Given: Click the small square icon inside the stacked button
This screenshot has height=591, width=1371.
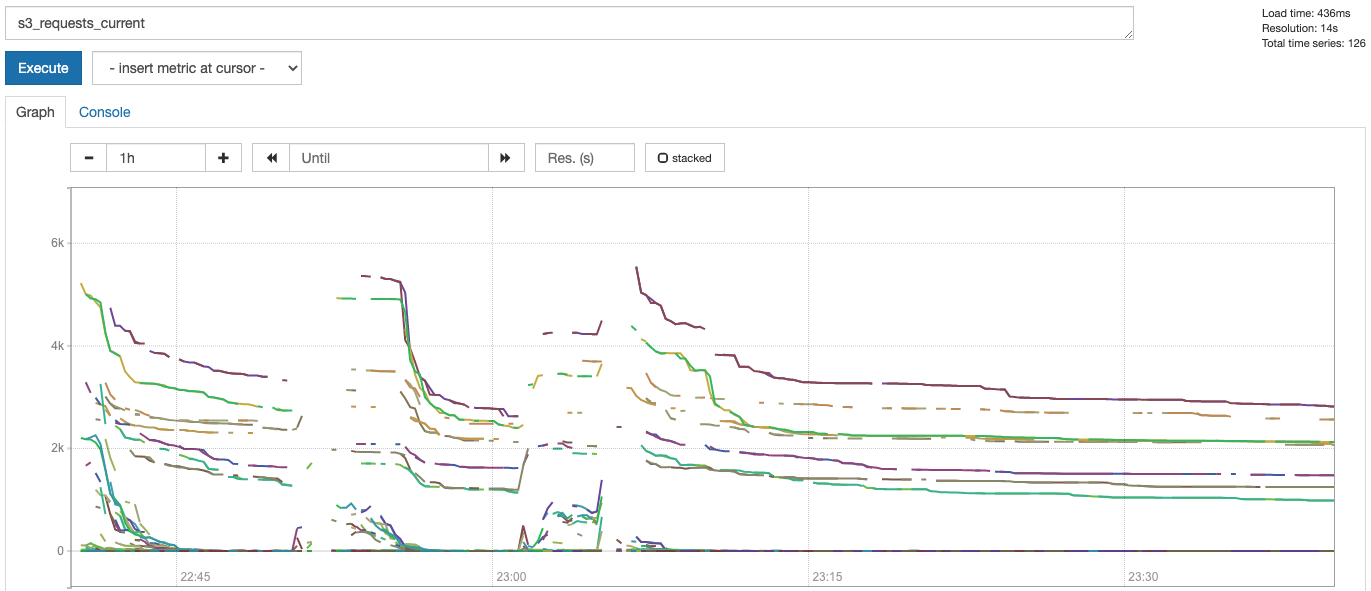Looking at the screenshot, I should [664, 156].
